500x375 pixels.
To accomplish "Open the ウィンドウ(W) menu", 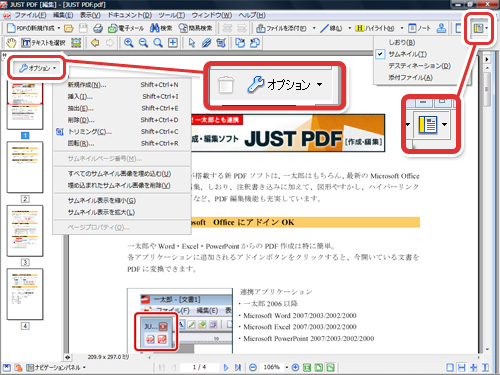I will (212, 15).
